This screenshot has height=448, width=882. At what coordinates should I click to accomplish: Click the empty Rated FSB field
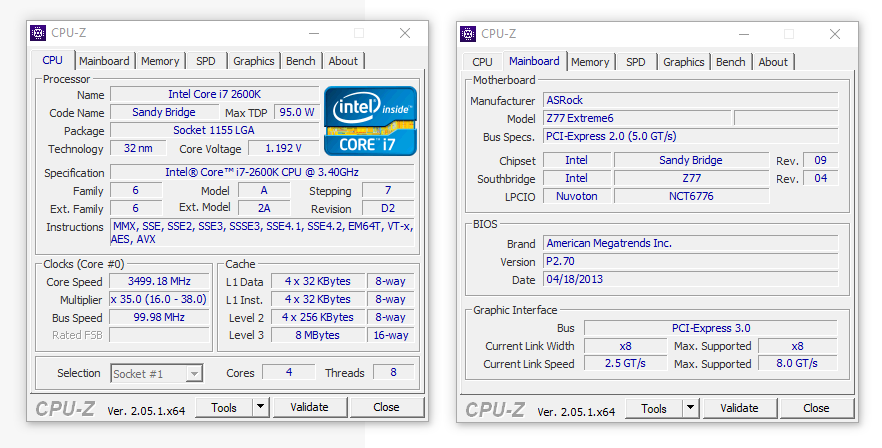pyautogui.click(x=159, y=335)
